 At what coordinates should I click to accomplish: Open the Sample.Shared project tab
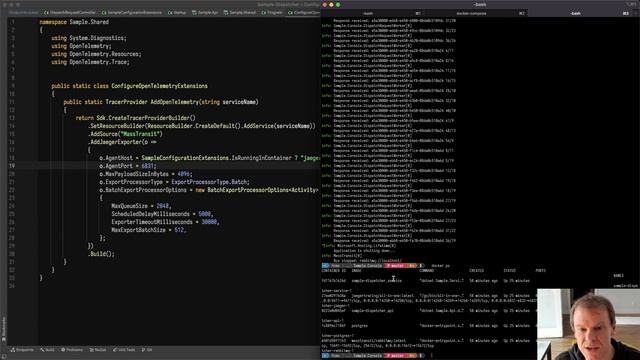click(x=240, y=13)
